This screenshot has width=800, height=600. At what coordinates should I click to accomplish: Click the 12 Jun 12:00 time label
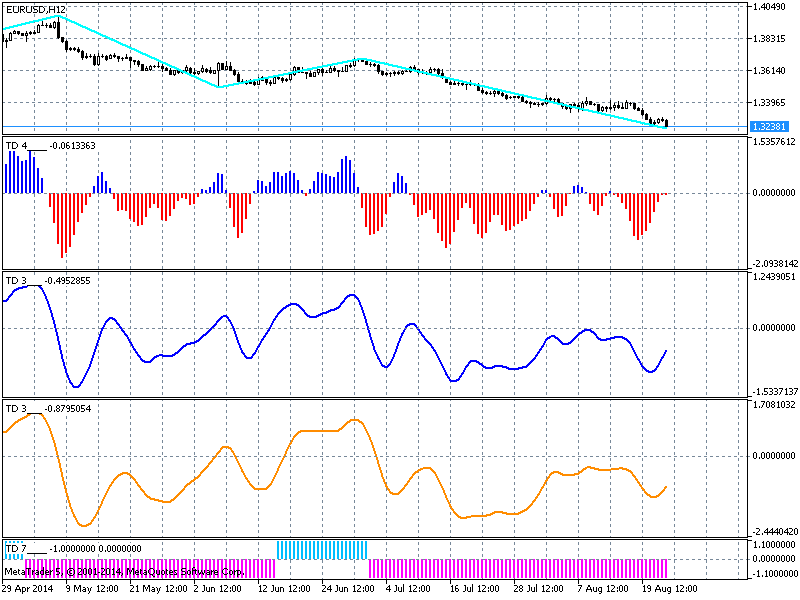point(284,589)
